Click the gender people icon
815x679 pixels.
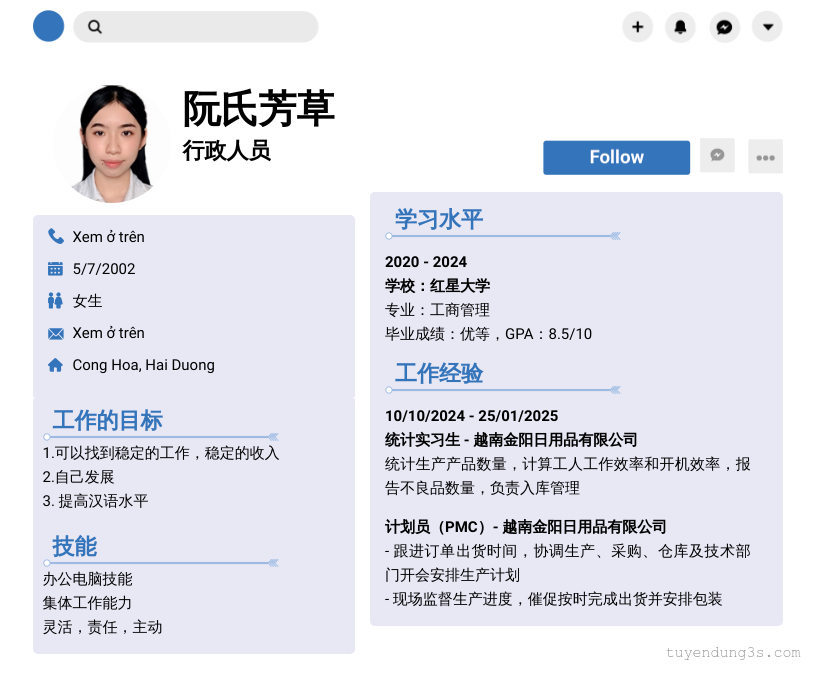55,301
